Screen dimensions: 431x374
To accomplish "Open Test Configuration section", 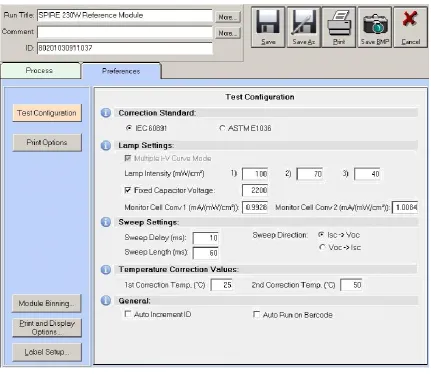I will pos(47,113).
